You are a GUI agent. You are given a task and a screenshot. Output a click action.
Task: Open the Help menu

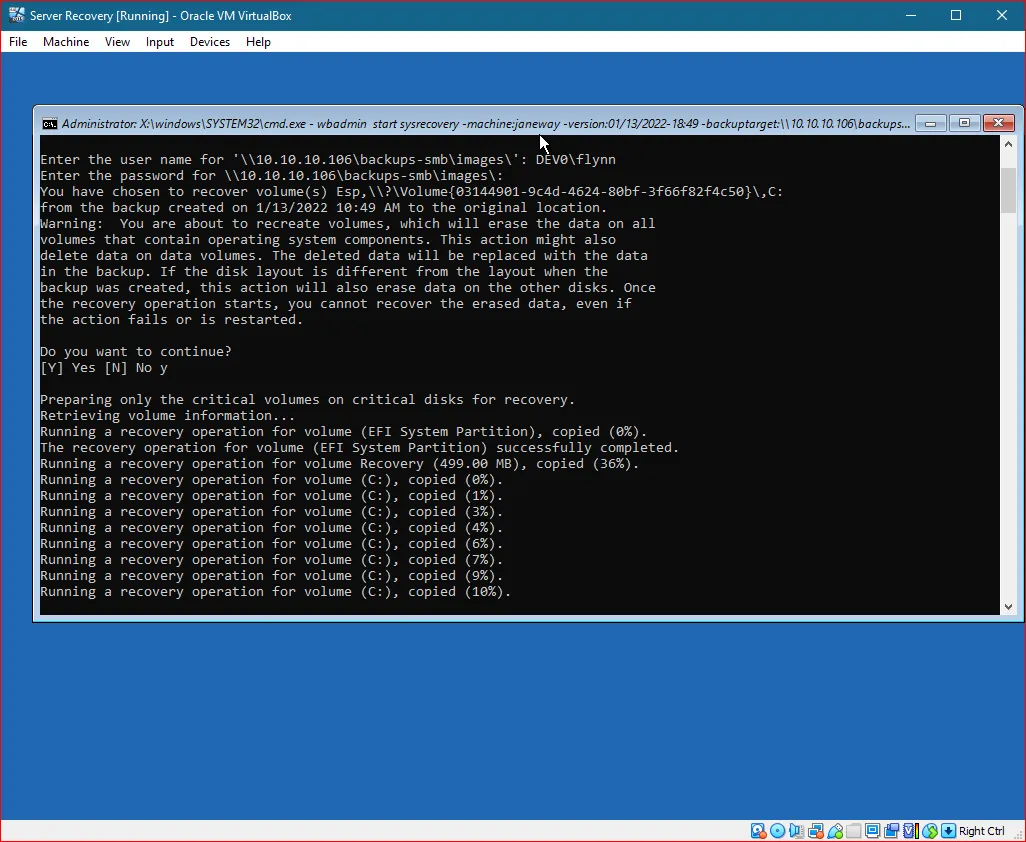coord(258,42)
